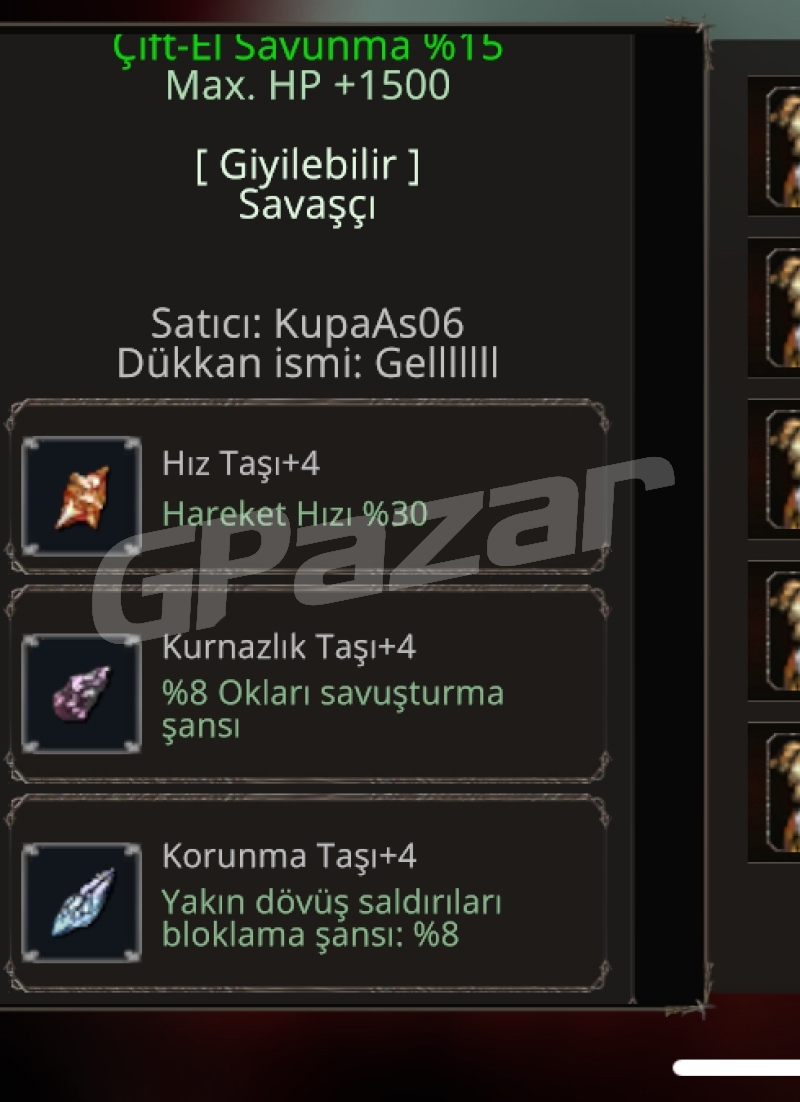Select the fourth item slot in right column

(x=774, y=630)
